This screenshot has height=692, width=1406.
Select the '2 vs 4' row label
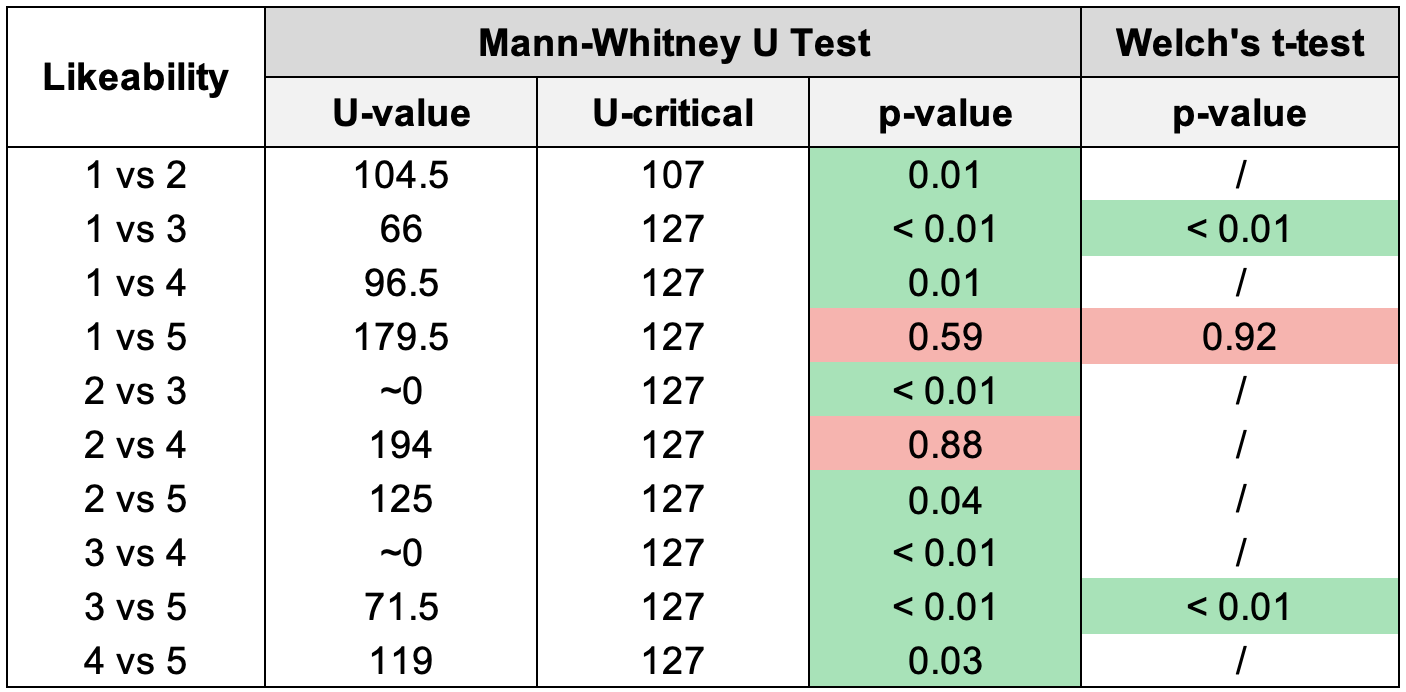[x=136, y=444]
